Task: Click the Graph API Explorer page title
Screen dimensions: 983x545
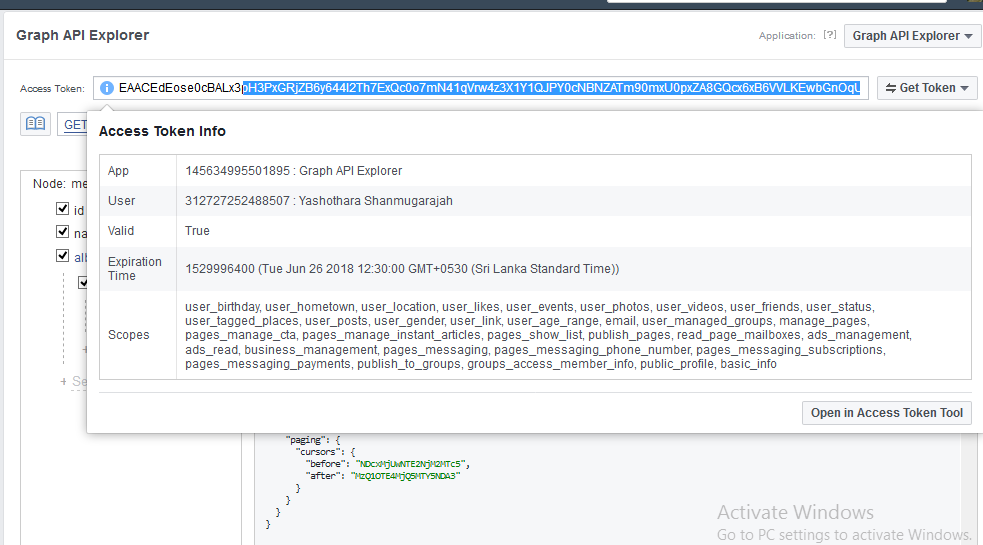Action: pos(83,35)
